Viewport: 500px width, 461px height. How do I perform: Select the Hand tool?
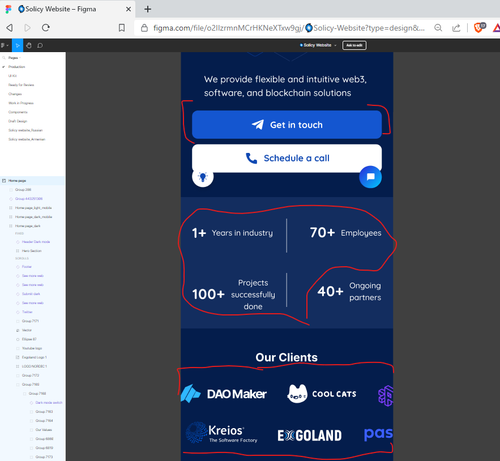coord(29,45)
